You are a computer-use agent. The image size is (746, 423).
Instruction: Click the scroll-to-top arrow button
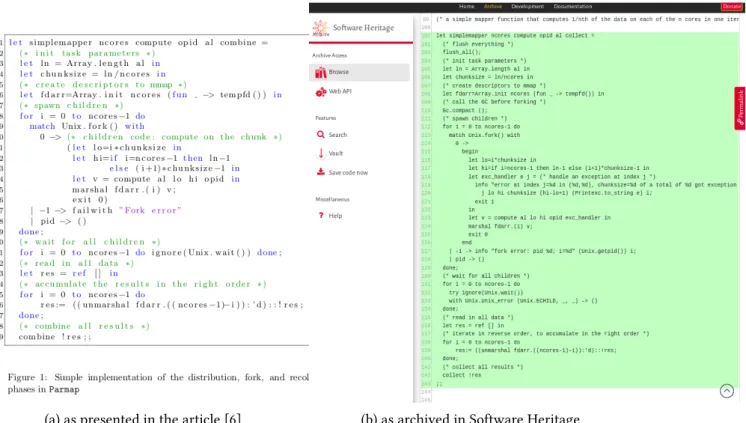pyautogui.click(x=726, y=391)
